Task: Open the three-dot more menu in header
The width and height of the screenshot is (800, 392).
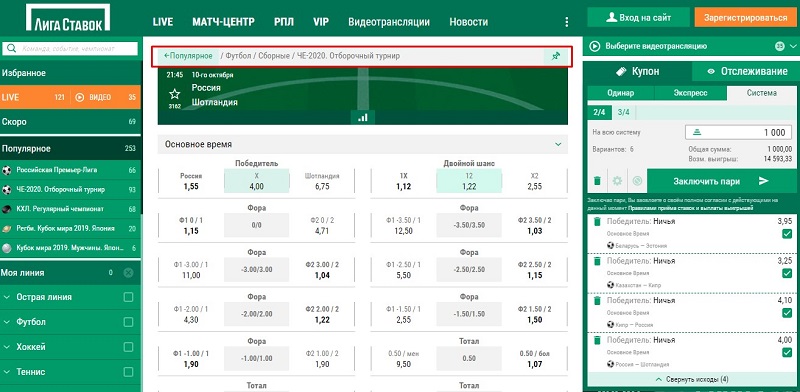Action: pos(566,22)
